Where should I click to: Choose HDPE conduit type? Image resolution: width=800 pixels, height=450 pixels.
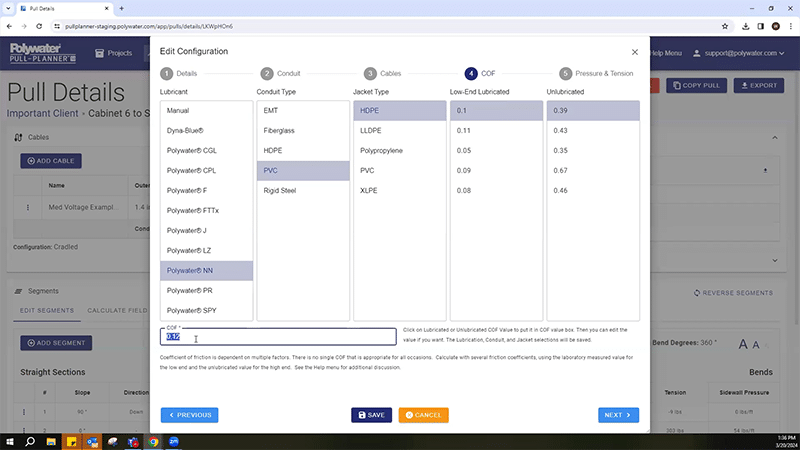click(x=303, y=151)
